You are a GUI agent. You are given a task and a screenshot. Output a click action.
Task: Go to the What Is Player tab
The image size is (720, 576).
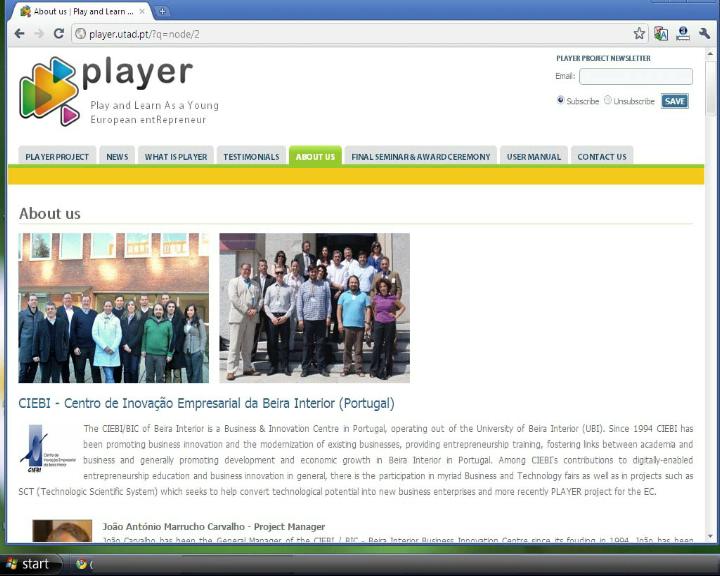176,156
